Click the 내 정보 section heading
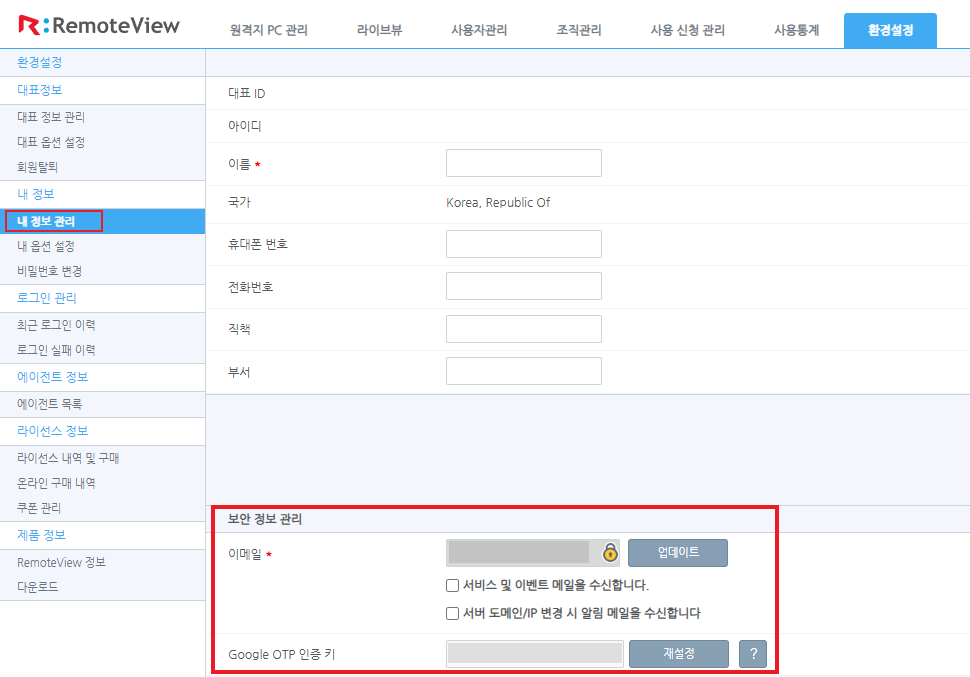Viewport: 970px width, 677px height. [x=36, y=194]
